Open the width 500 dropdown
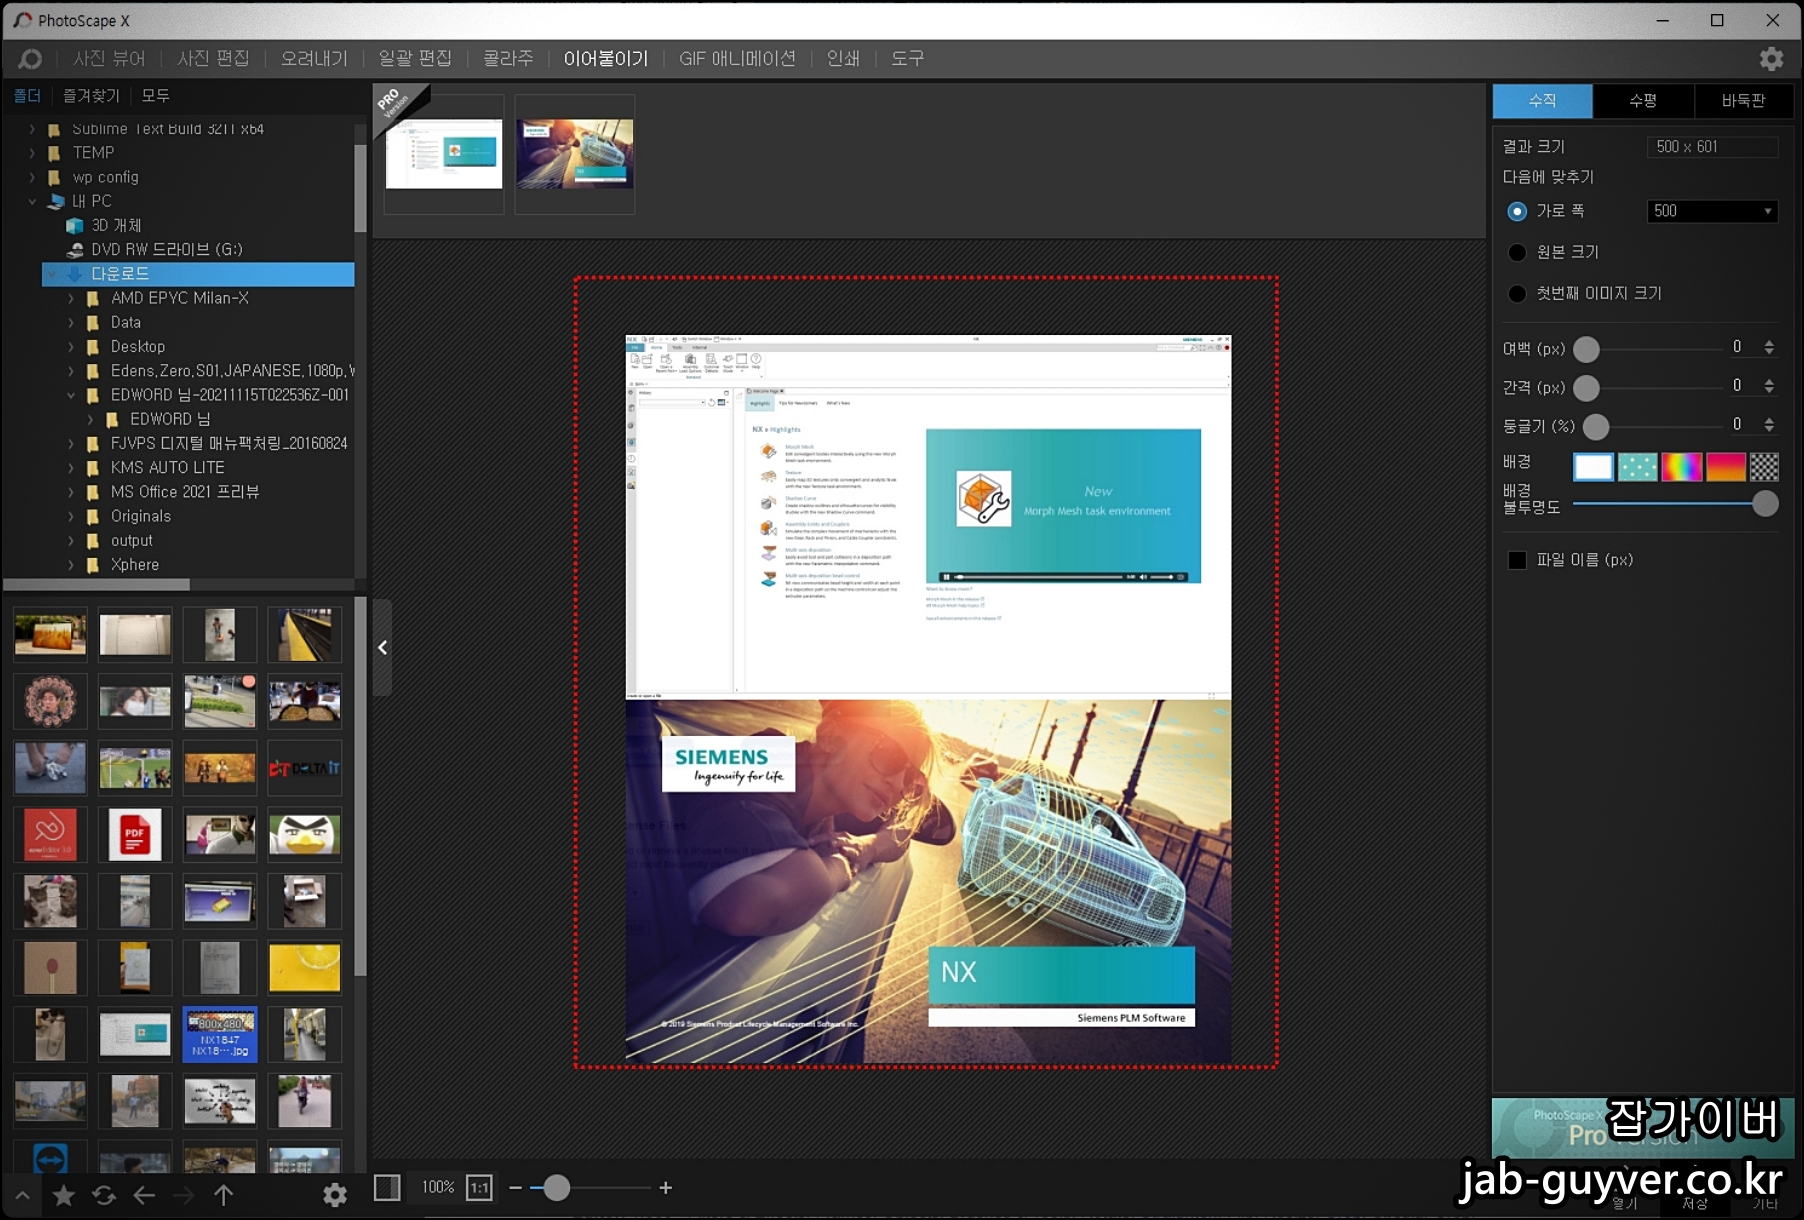This screenshot has height=1220, width=1804. tap(1712, 211)
